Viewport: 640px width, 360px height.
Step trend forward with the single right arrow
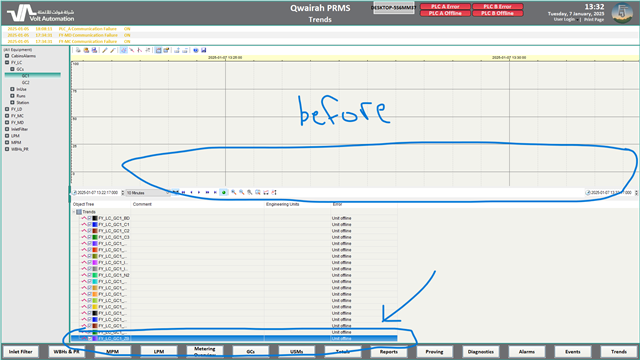click(199, 192)
